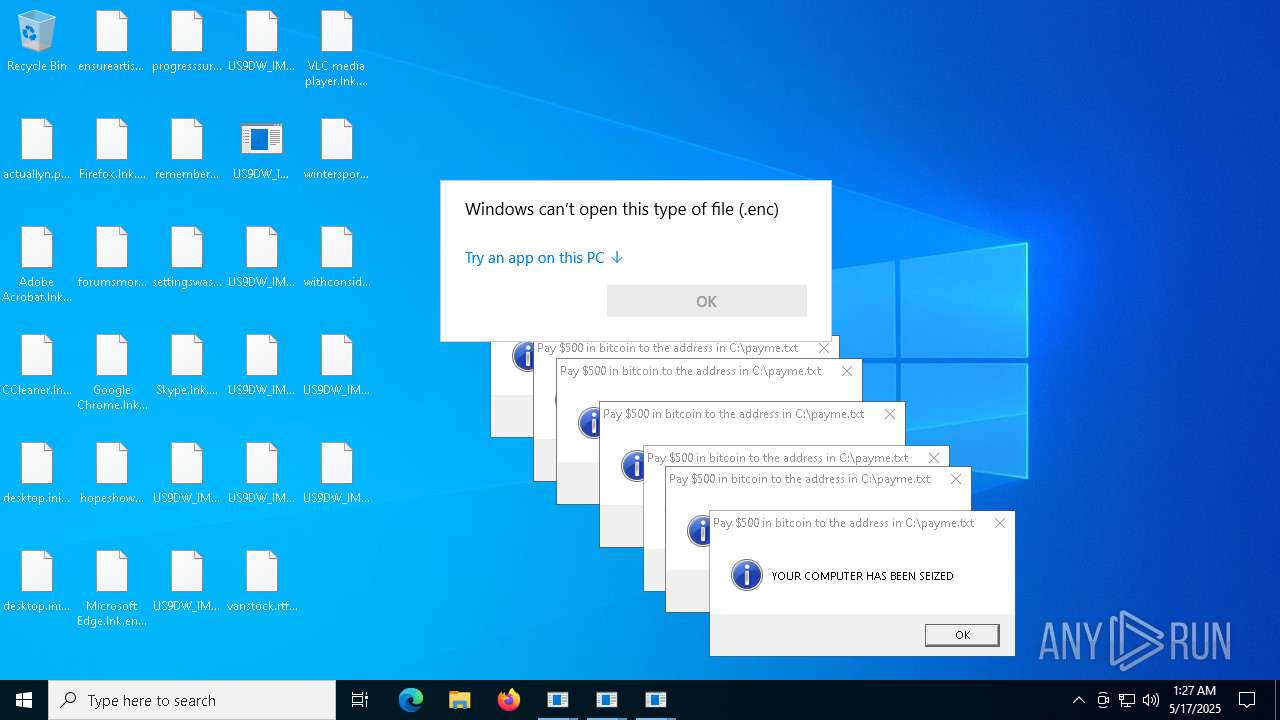
Task: Click the 'Type here to search' box
Action: pyautogui.click(x=192, y=700)
